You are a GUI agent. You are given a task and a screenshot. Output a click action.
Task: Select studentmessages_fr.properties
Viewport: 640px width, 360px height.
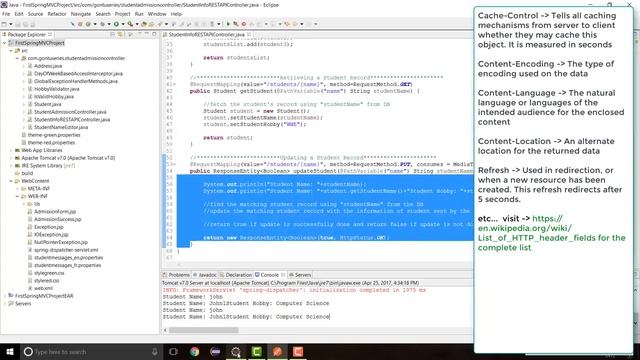click(x=67, y=265)
